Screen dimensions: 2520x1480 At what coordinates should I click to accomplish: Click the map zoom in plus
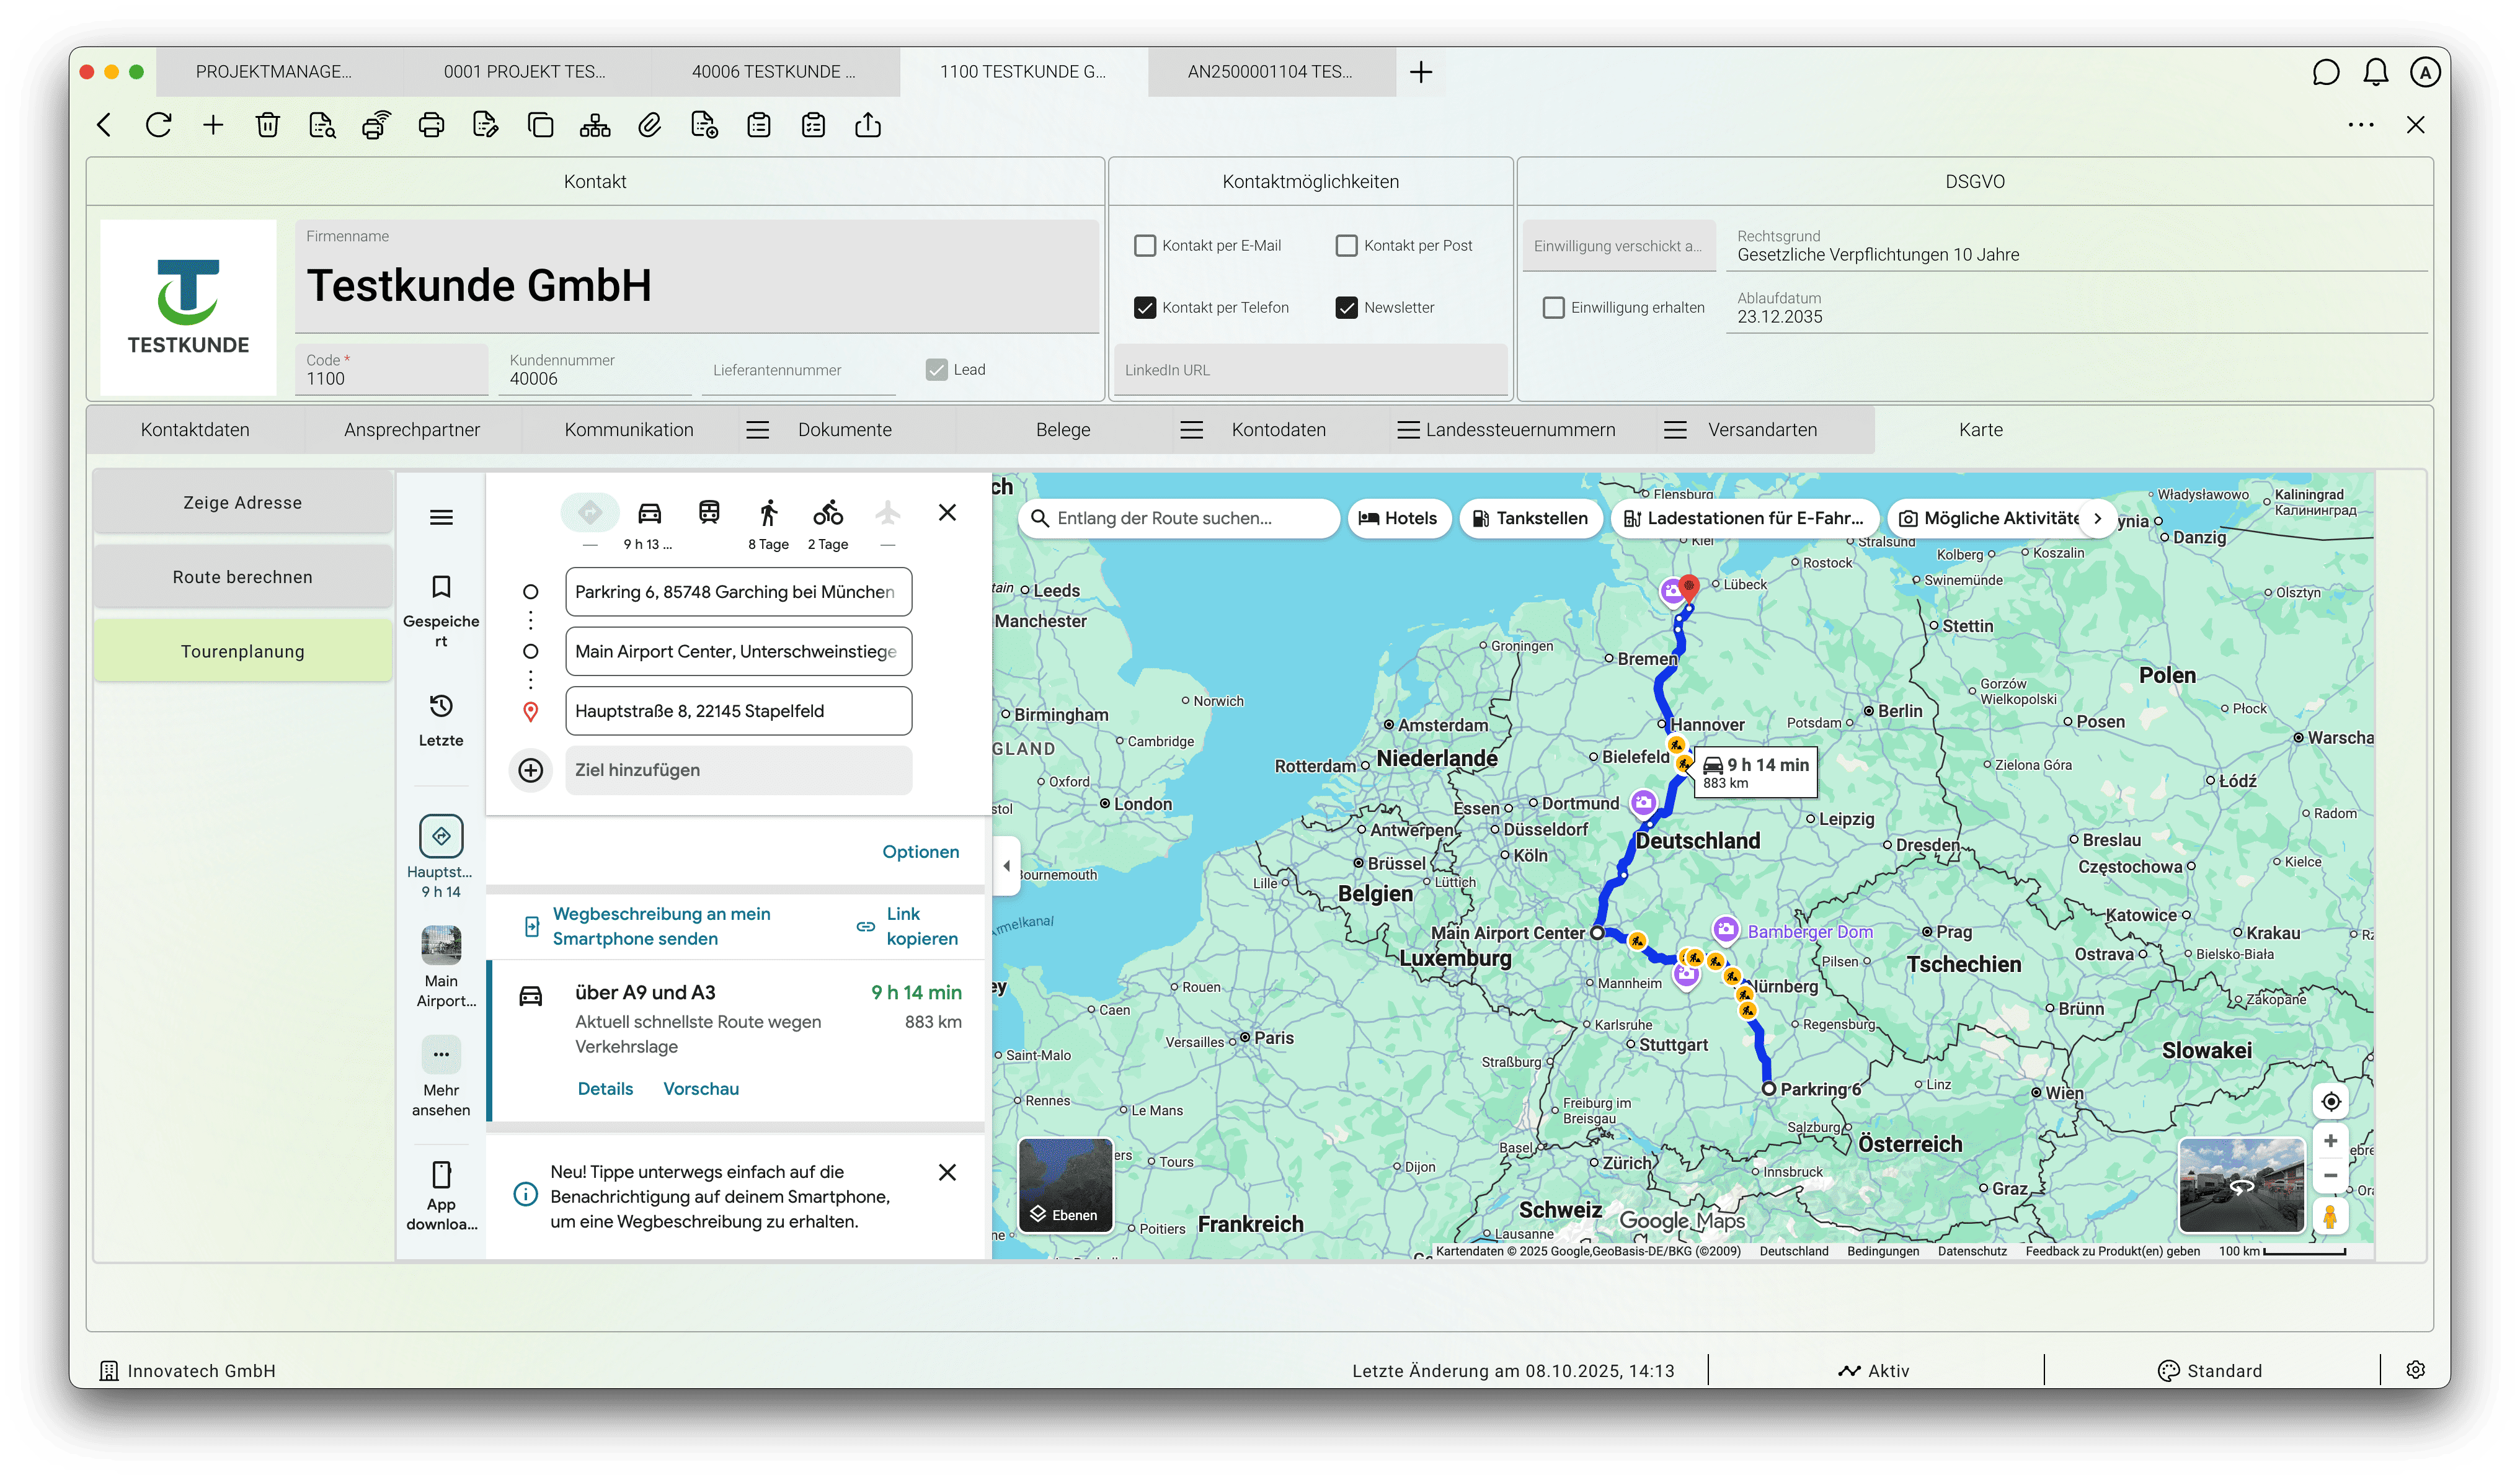[x=2331, y=1141]
